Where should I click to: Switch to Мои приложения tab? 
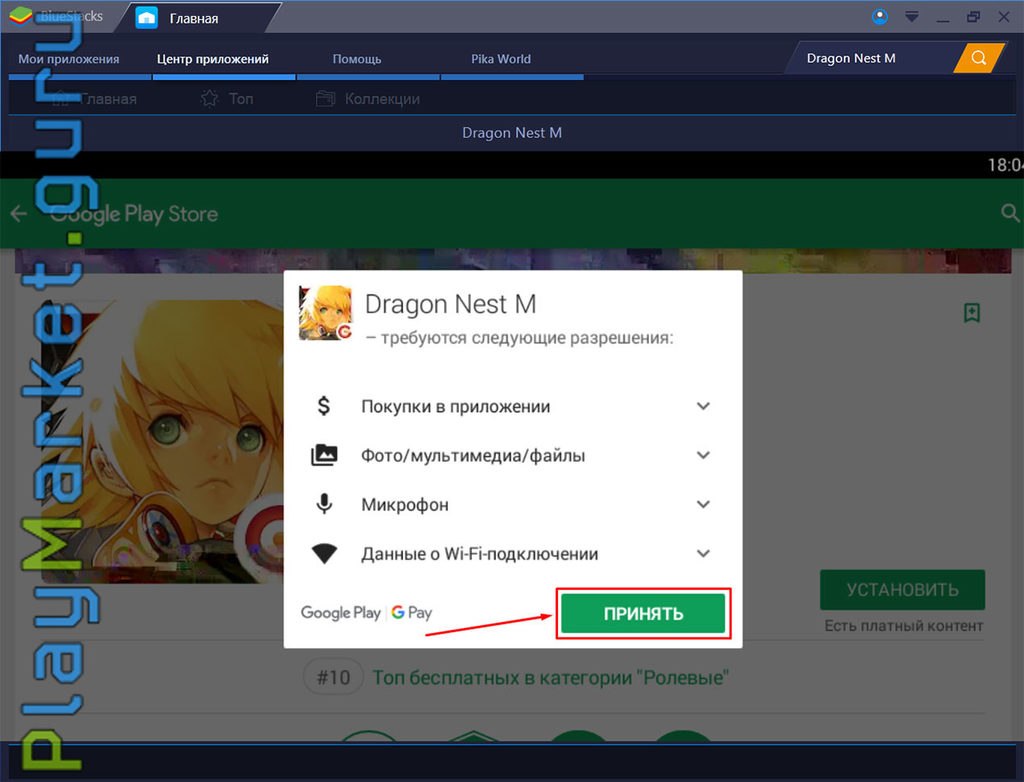pyautogui.click(x=69, y=59)
